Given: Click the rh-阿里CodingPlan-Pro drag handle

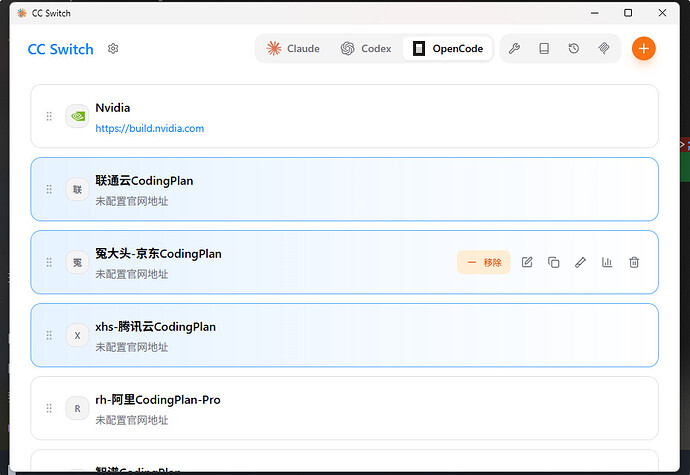Looking at the screenshot, I should pos(49,409).
